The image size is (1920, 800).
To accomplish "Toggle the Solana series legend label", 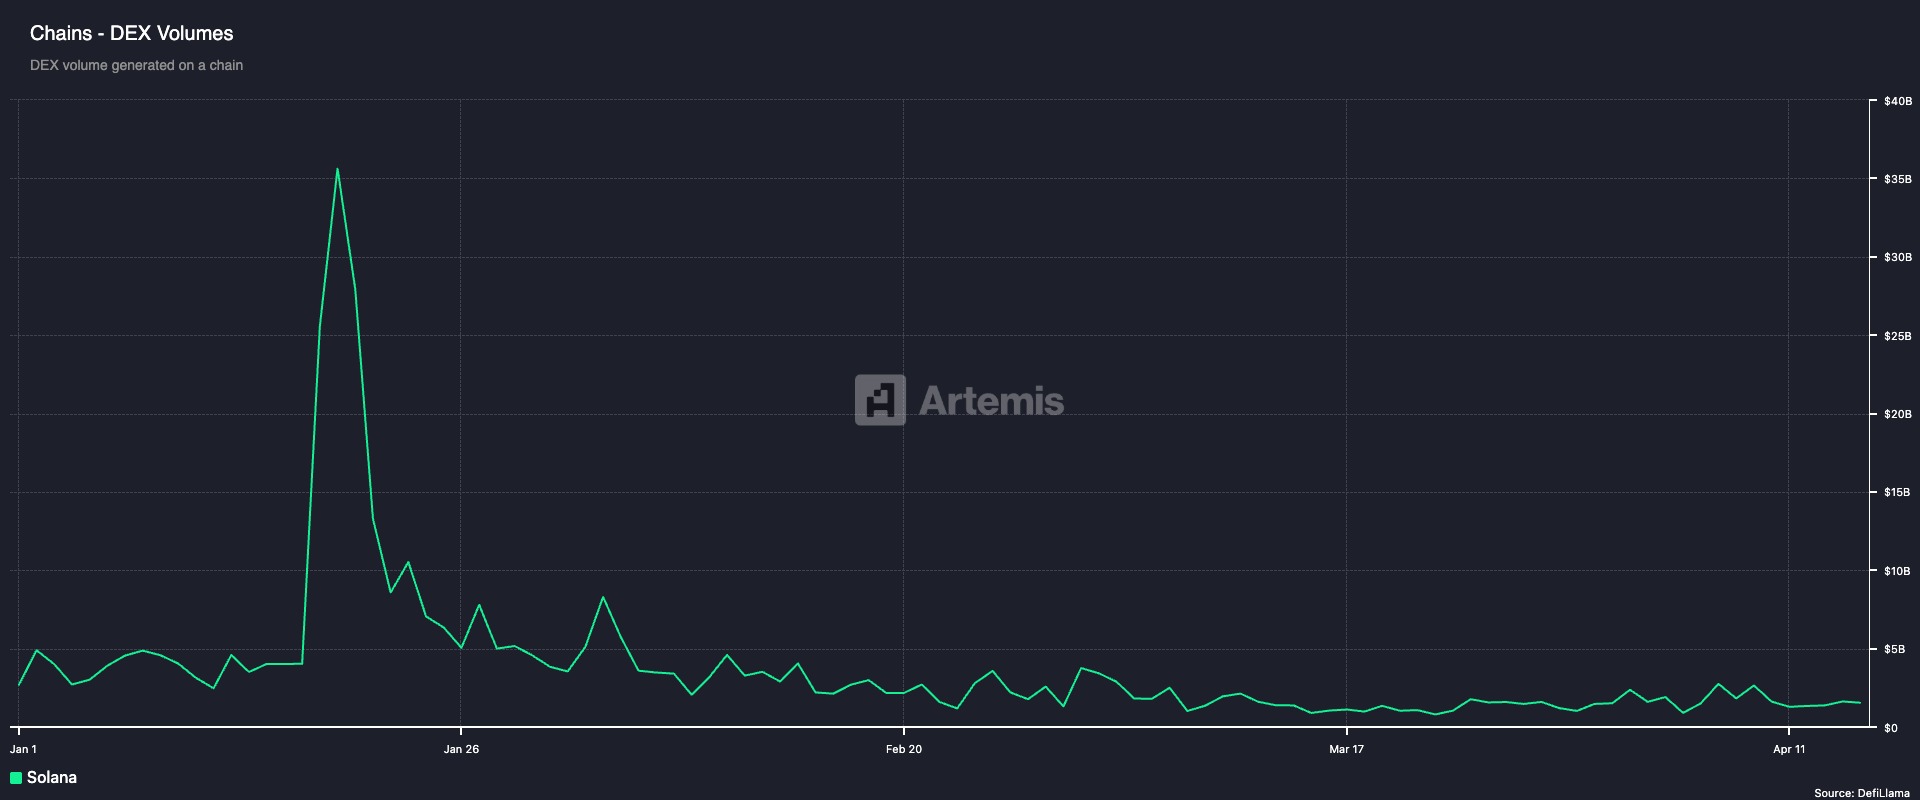I will click(51, 778).
